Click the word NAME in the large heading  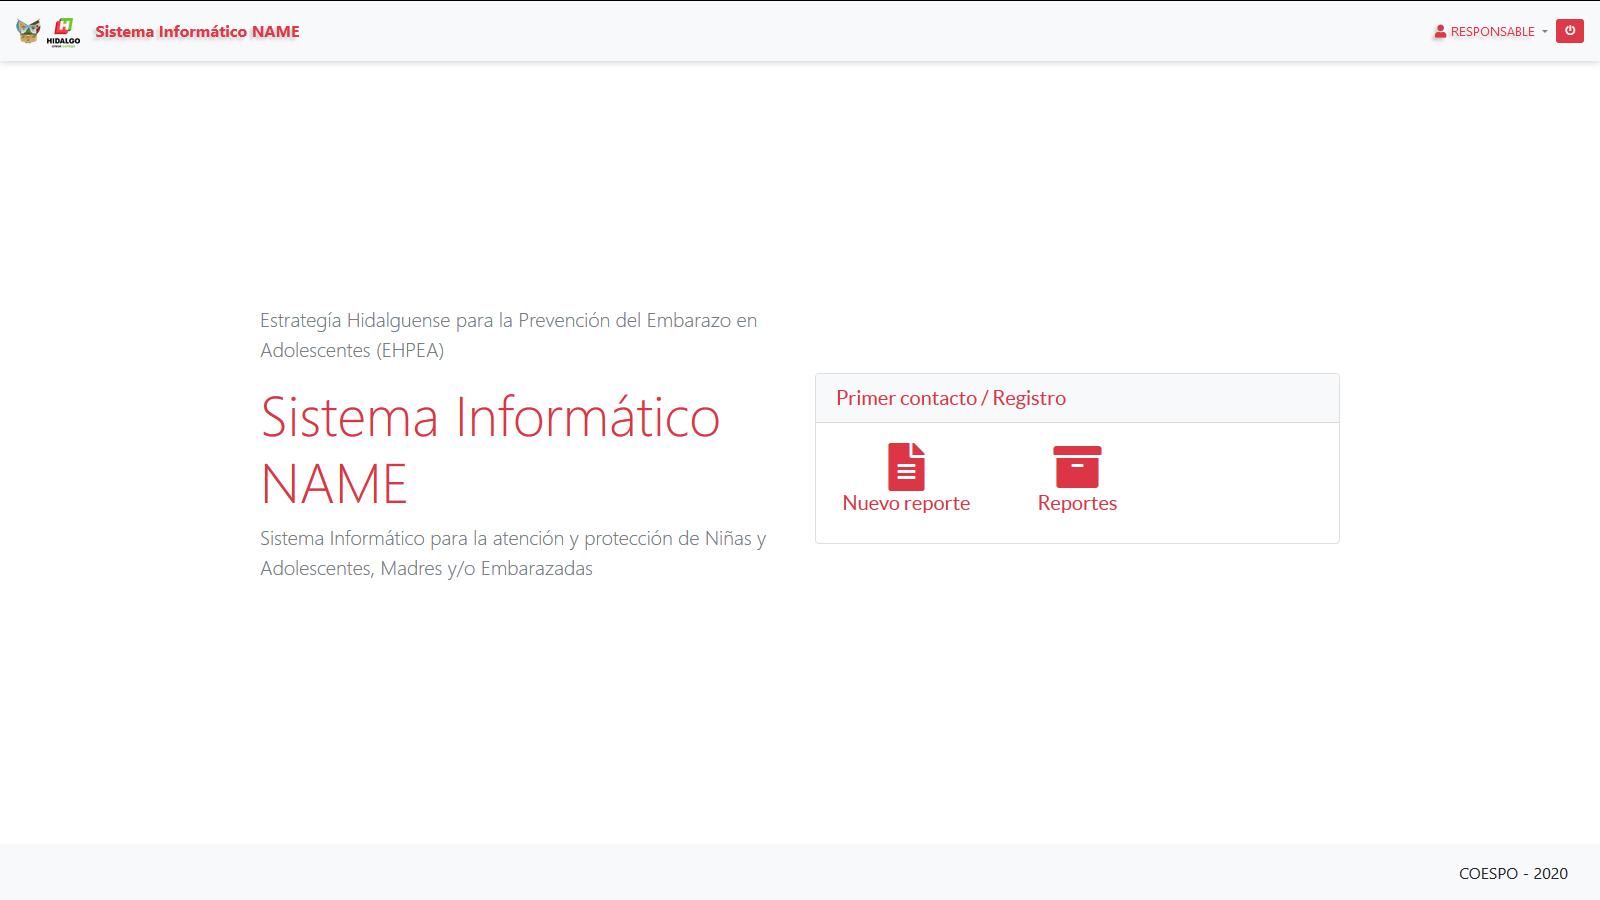[x=334, y=485]
